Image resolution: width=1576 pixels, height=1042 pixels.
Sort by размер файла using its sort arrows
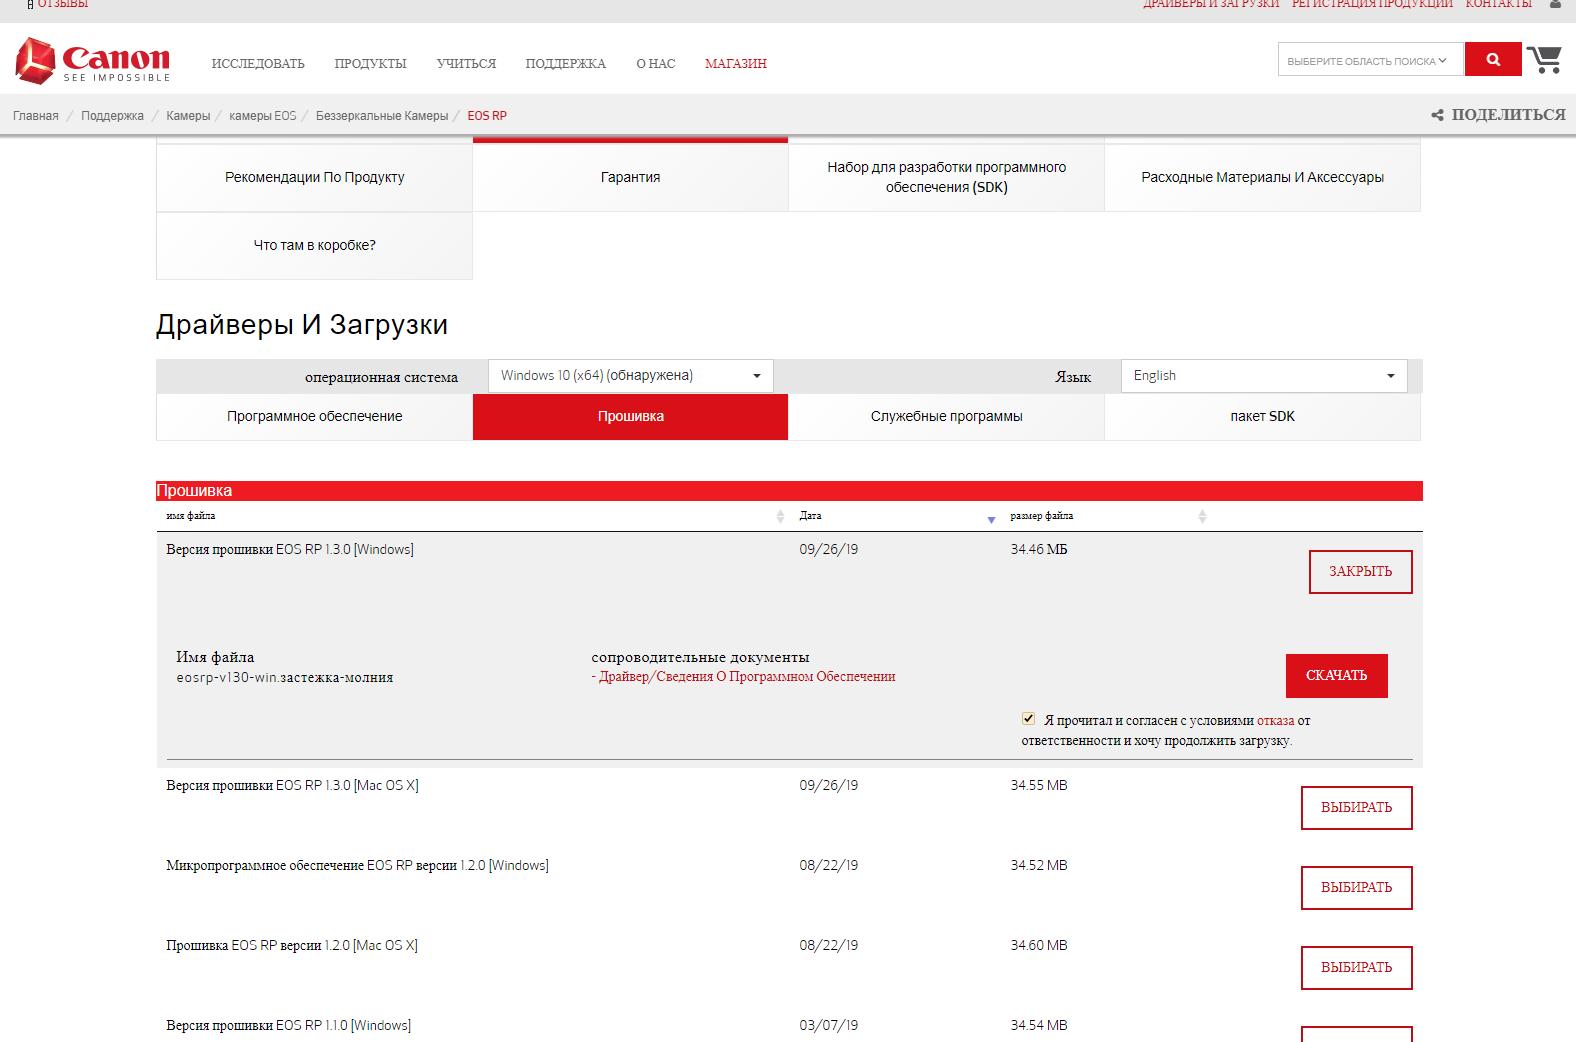pos(1202,516)
